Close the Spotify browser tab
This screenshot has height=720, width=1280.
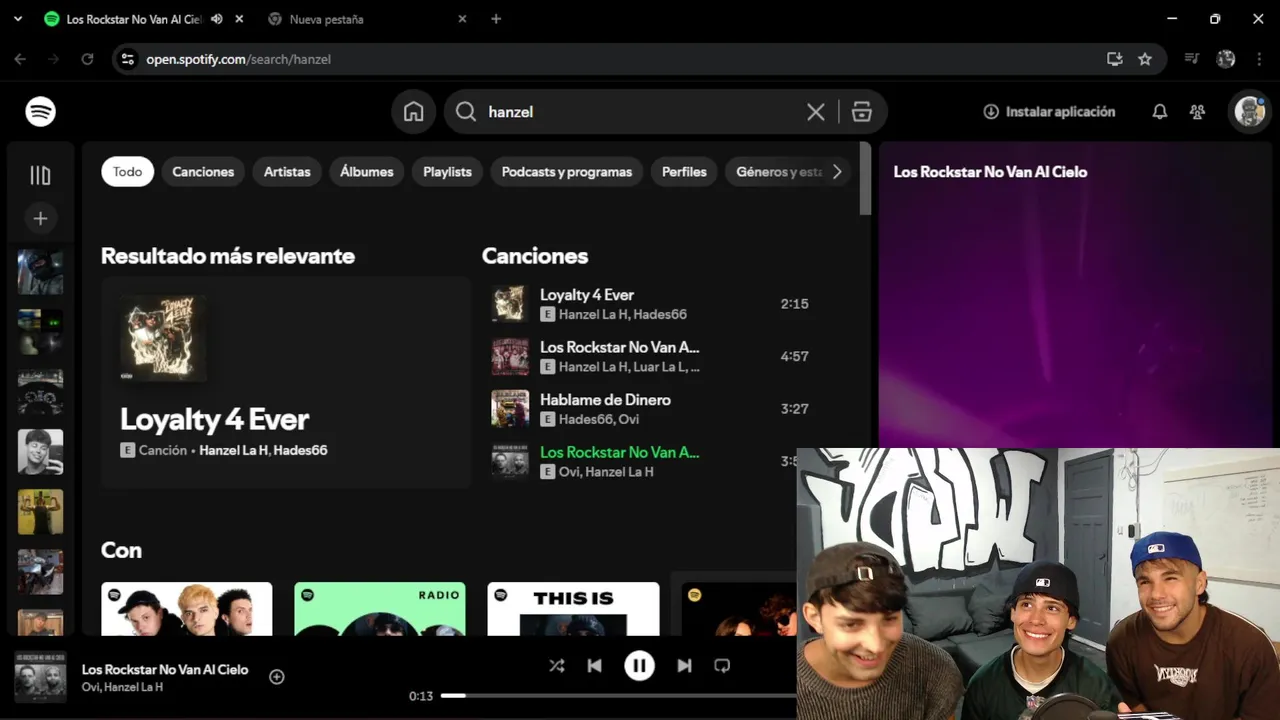239,19
